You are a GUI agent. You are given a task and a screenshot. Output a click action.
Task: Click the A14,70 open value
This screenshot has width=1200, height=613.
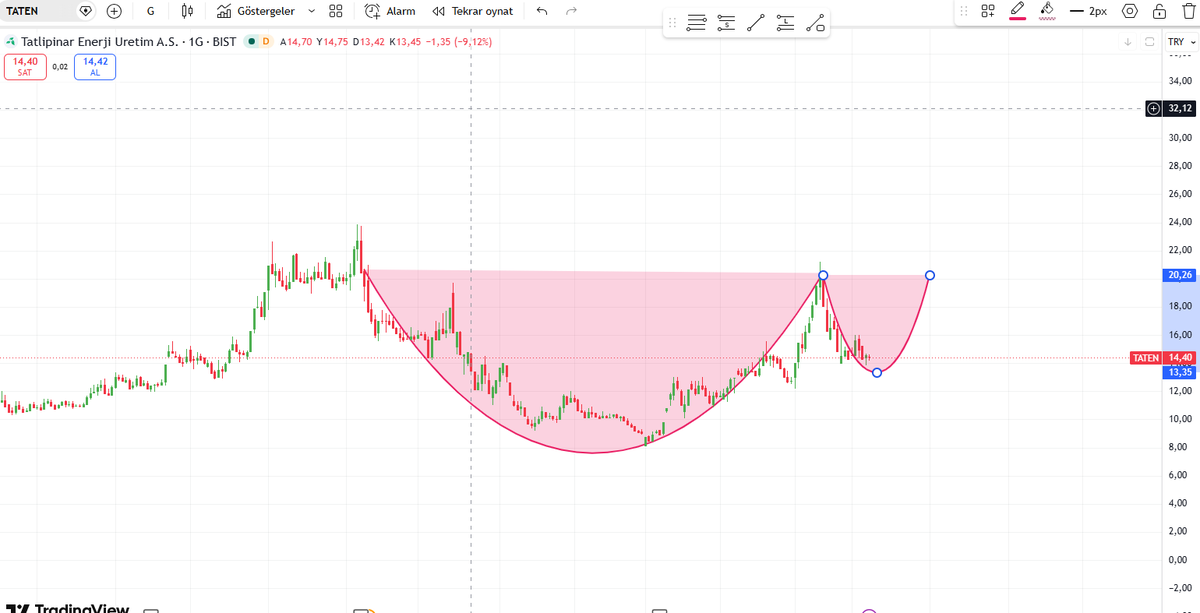[296, 42]
